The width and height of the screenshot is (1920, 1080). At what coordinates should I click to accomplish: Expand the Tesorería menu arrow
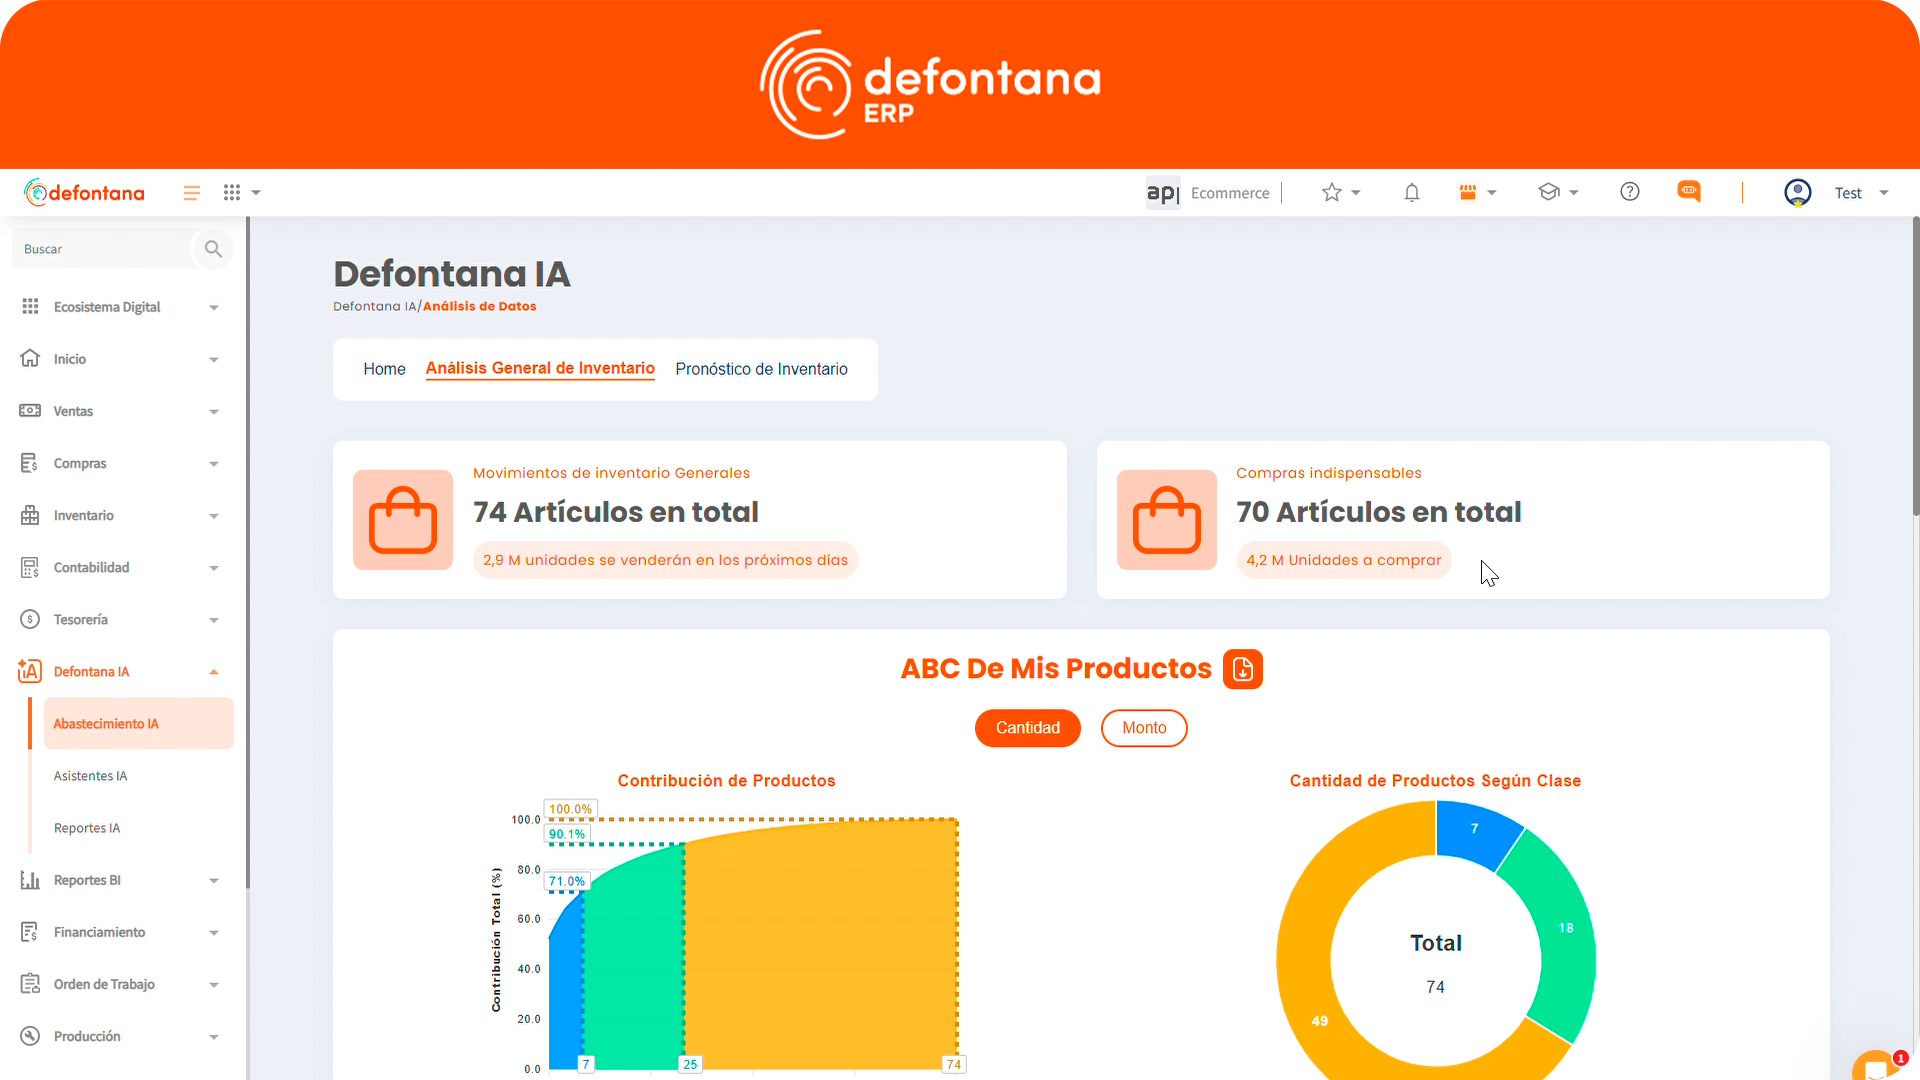pos(214,620)
